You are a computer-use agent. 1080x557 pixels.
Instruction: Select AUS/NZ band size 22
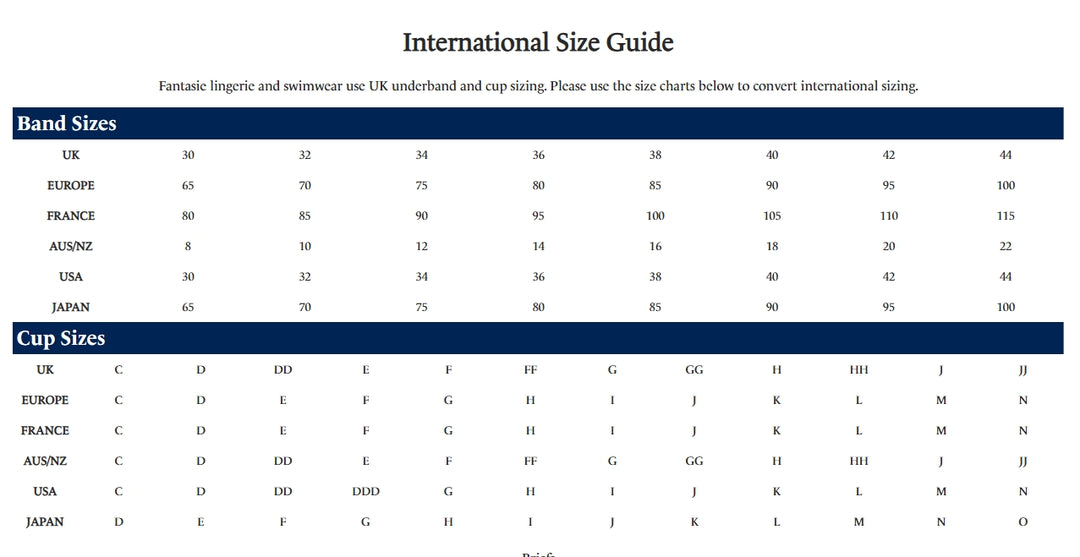pyautogui.click(x=1006, y=246)
